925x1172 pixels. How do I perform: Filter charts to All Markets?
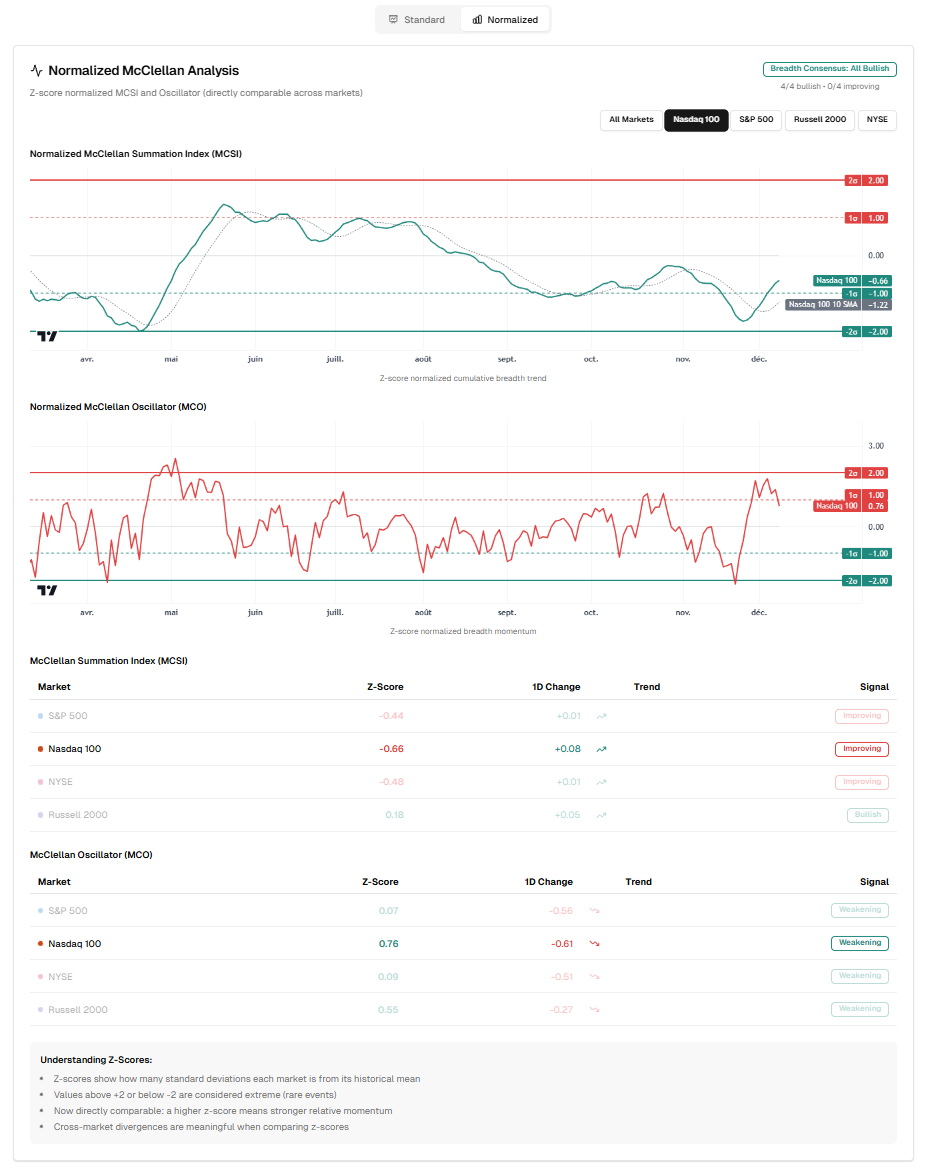point(631,120)
